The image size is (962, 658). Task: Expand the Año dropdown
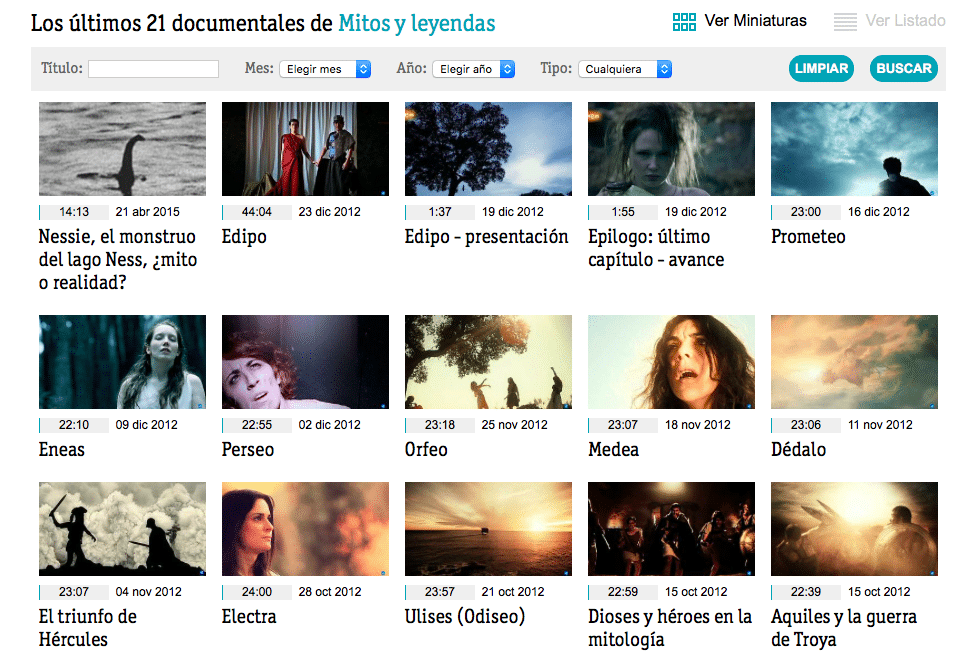[x=474, y=69]
